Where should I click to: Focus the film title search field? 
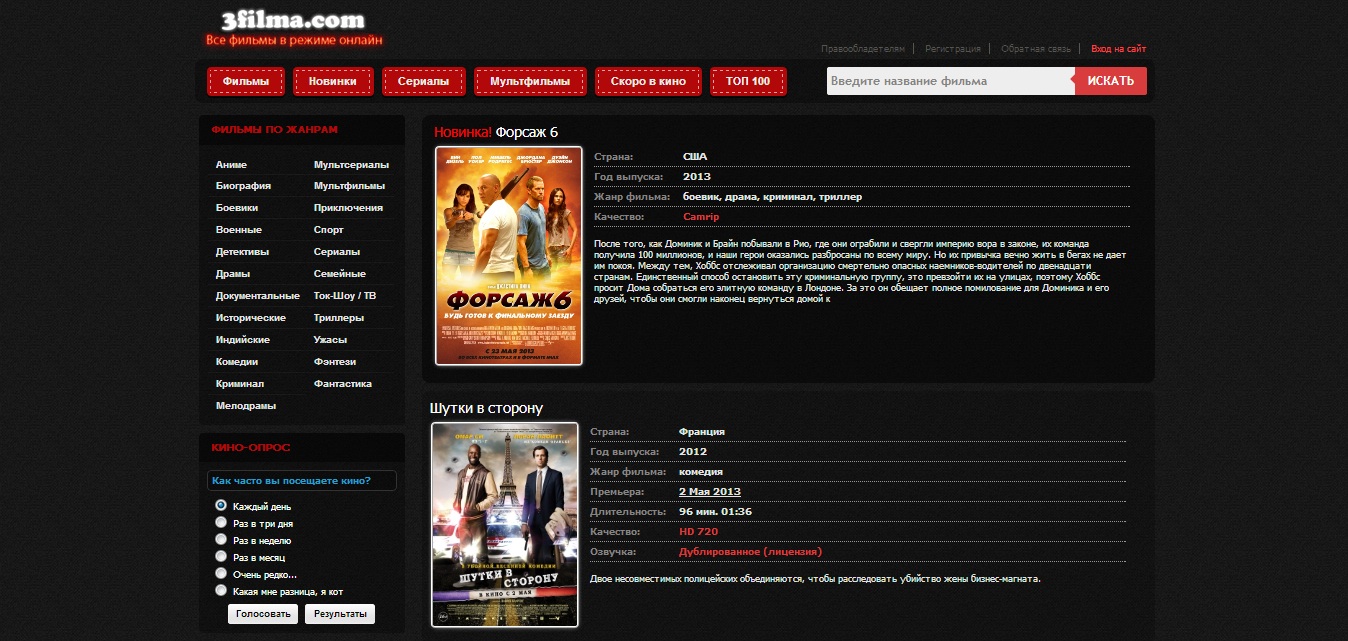click(x=951, y=81)
